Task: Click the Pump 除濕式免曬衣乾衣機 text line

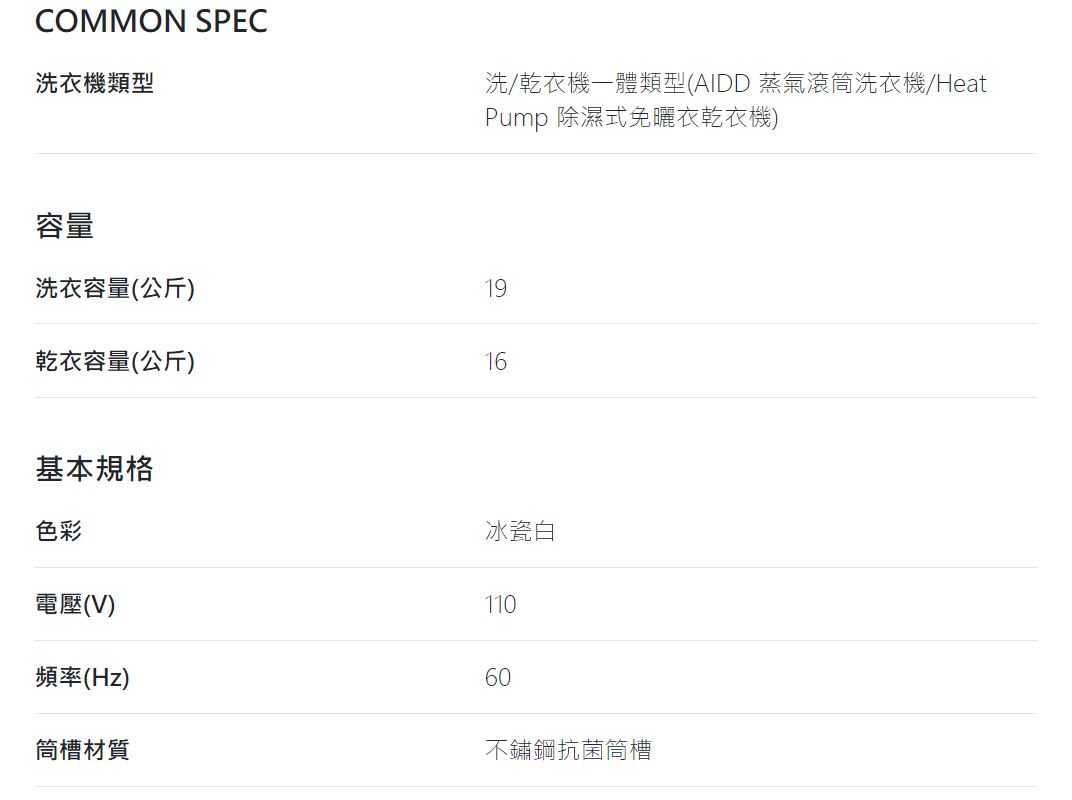Action: [x=632, y=117]
